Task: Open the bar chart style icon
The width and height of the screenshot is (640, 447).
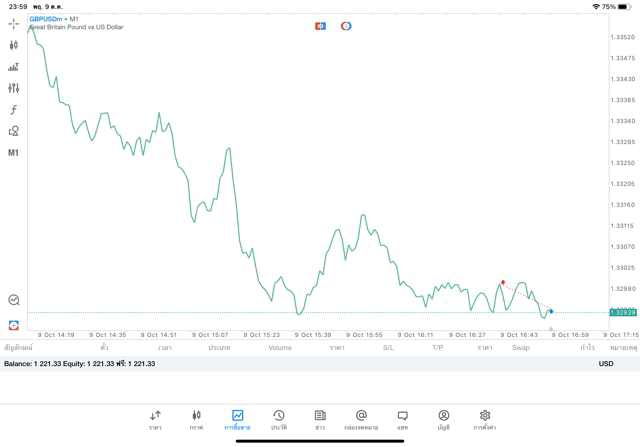Action: click(13, 67)
